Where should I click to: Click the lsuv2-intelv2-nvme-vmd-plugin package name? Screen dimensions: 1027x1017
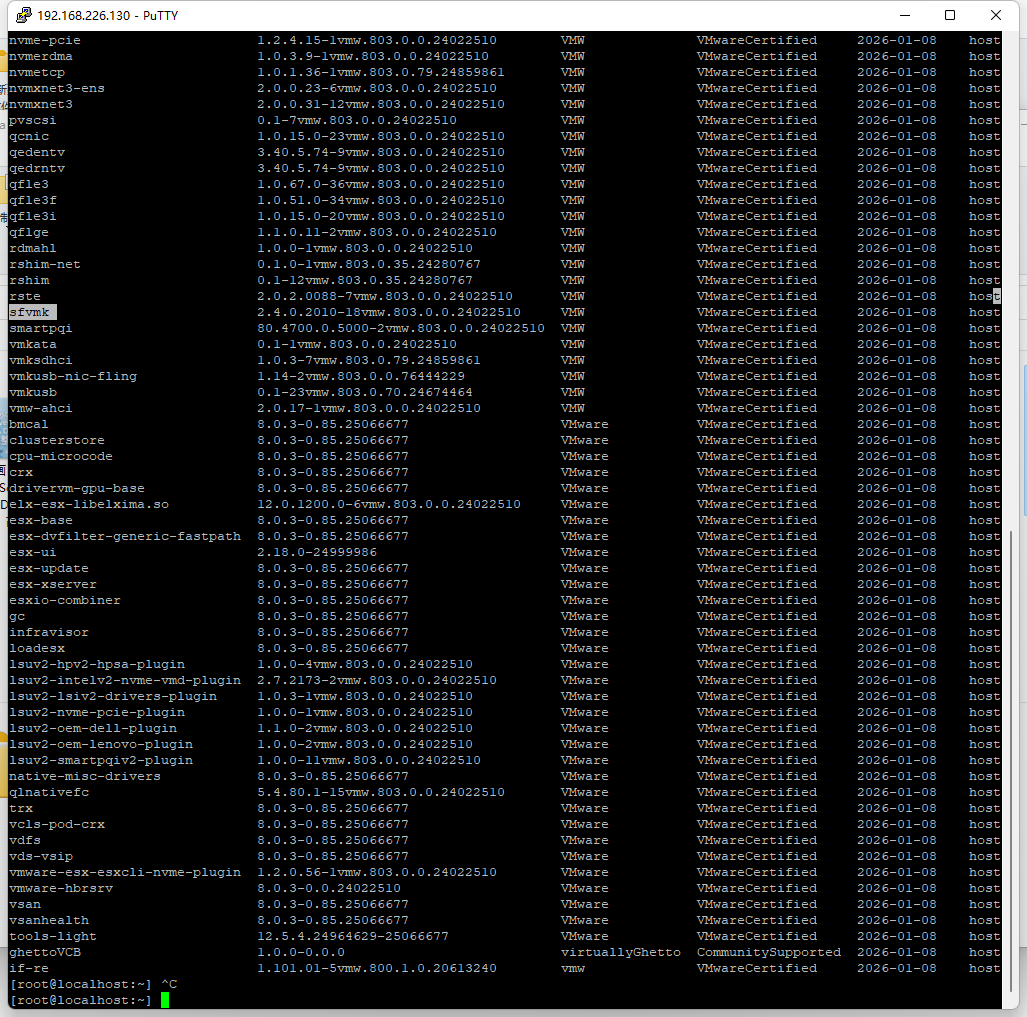[x=124, y=680]
